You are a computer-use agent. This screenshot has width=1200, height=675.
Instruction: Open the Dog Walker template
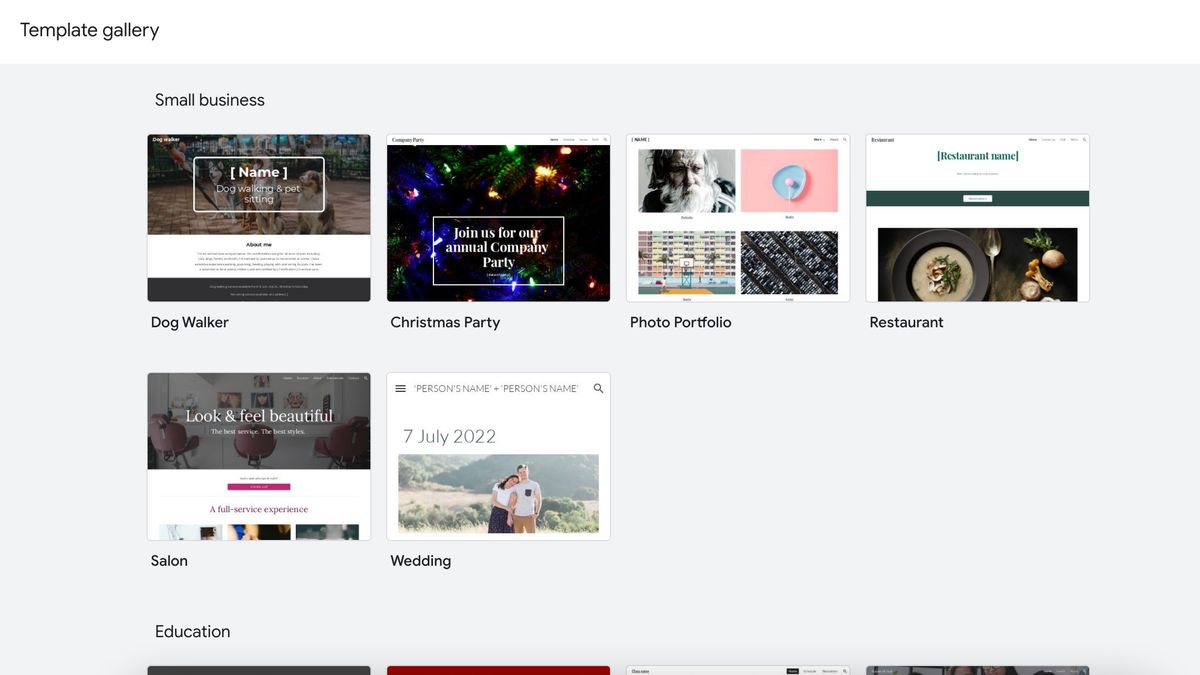(x=259, y=218)
